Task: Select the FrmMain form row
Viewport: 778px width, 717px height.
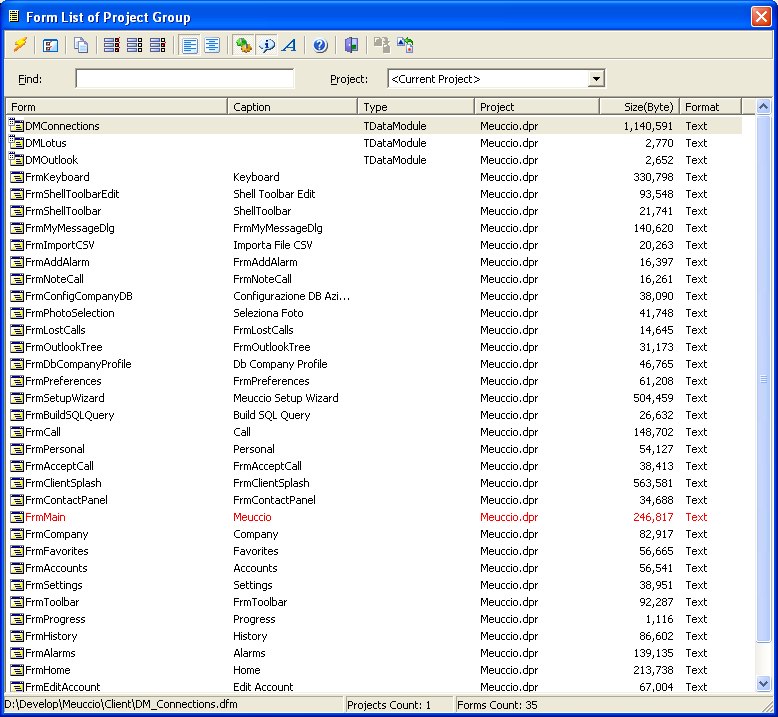Action: (44, 517)
